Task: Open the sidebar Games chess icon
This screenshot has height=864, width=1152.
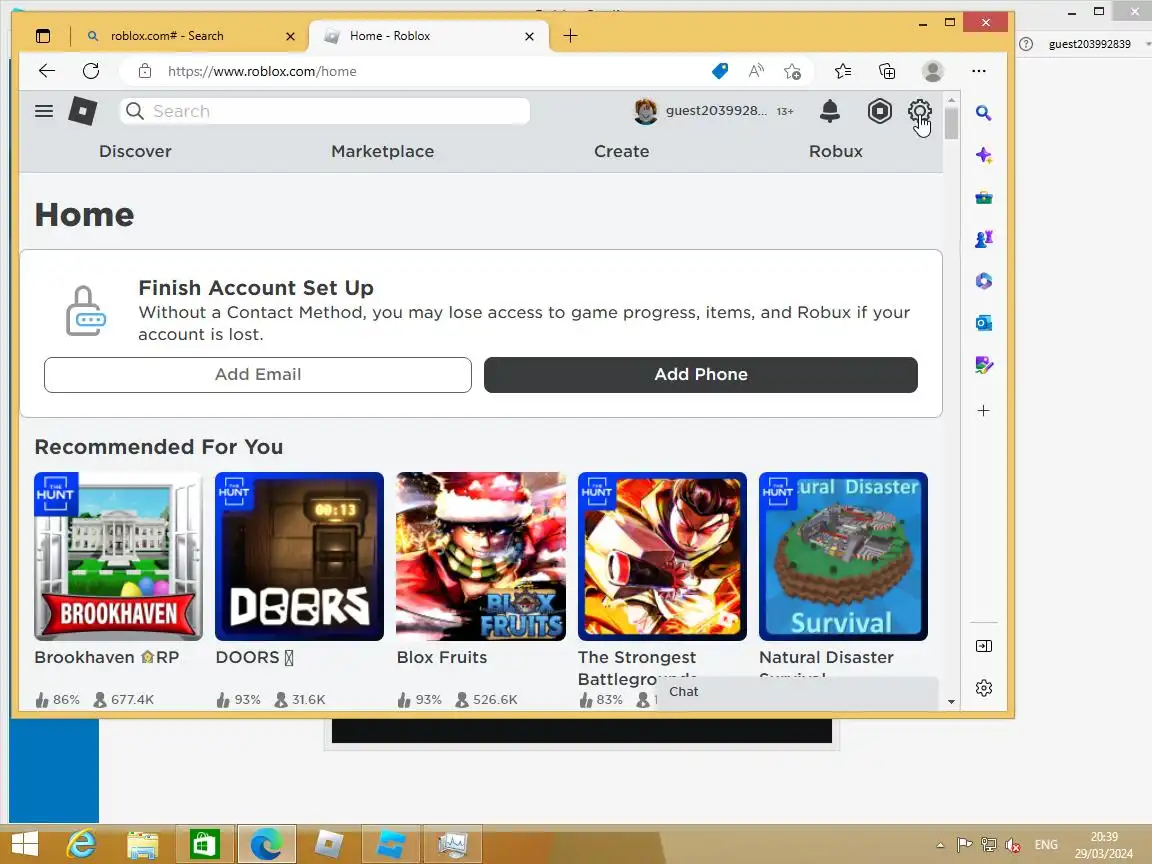Action: coord(984,239)
